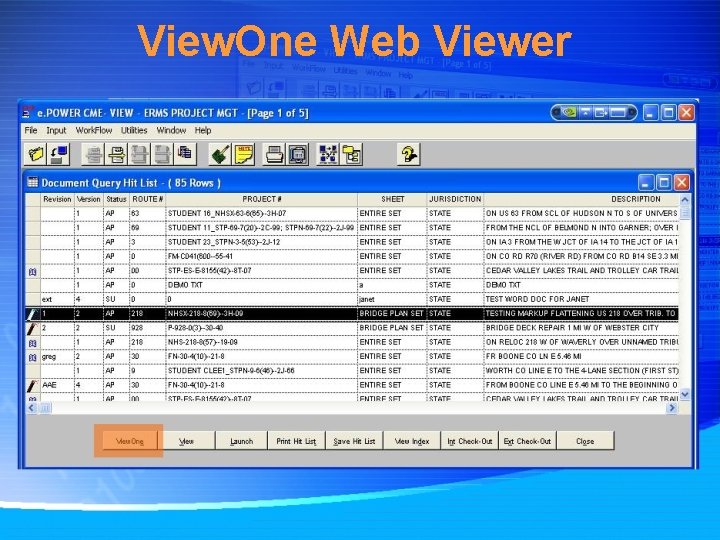Viewport: 720px width, 540px height.
Task: Click the grayed-out scanner toolbar icon
Action: (94, 154)
